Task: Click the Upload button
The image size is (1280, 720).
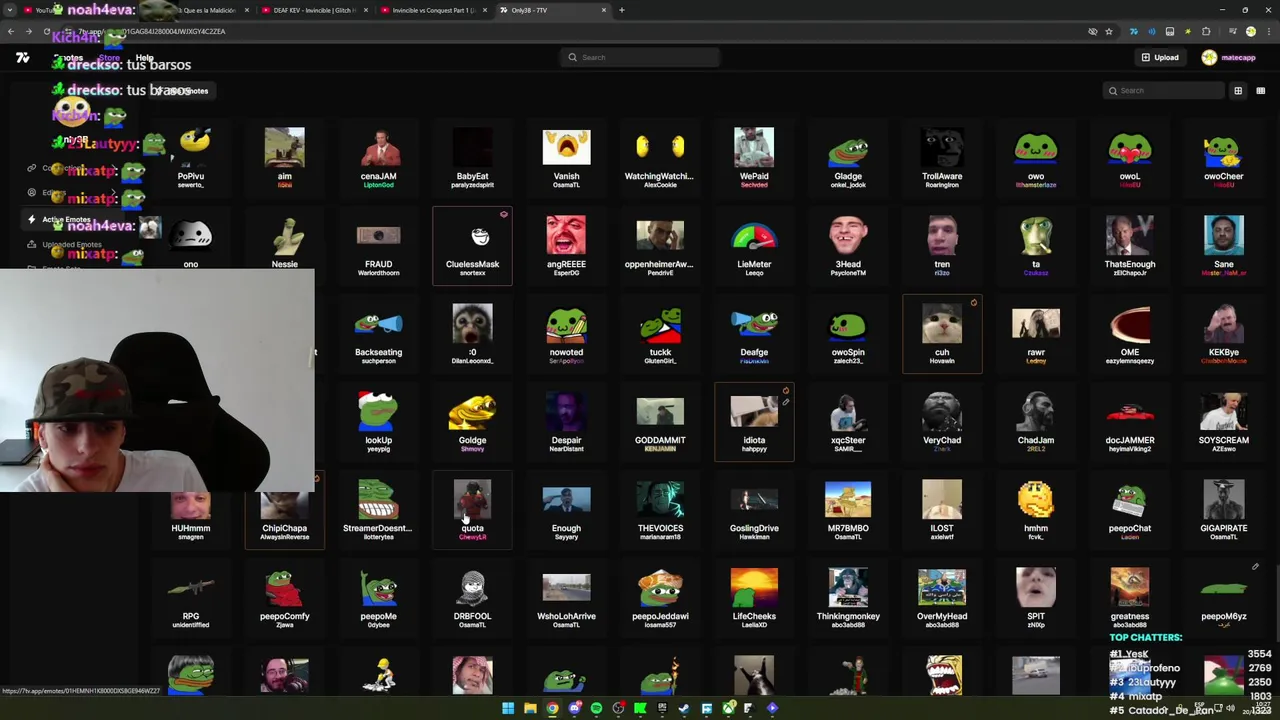Action: click(x=1160, y=57)
